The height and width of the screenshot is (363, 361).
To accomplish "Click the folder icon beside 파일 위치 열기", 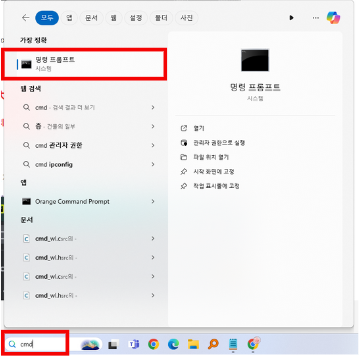I will (x=184, y=157).
